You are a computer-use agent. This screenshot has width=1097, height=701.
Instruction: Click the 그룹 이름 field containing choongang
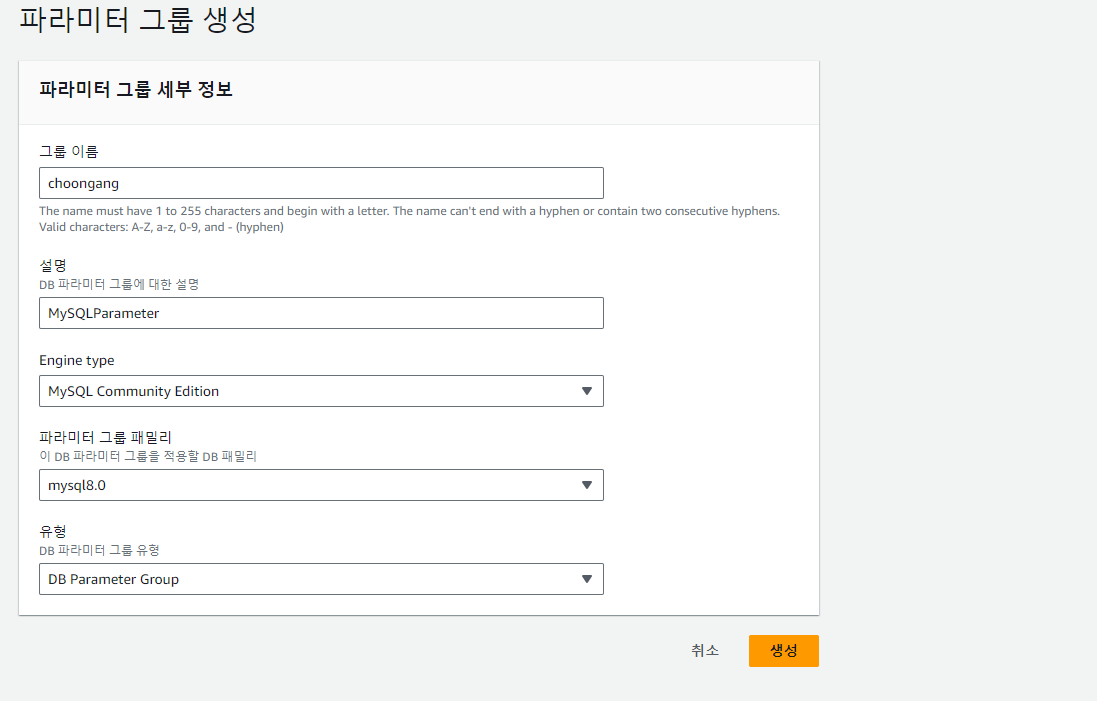pyautogui.click(x=321, y=183)
